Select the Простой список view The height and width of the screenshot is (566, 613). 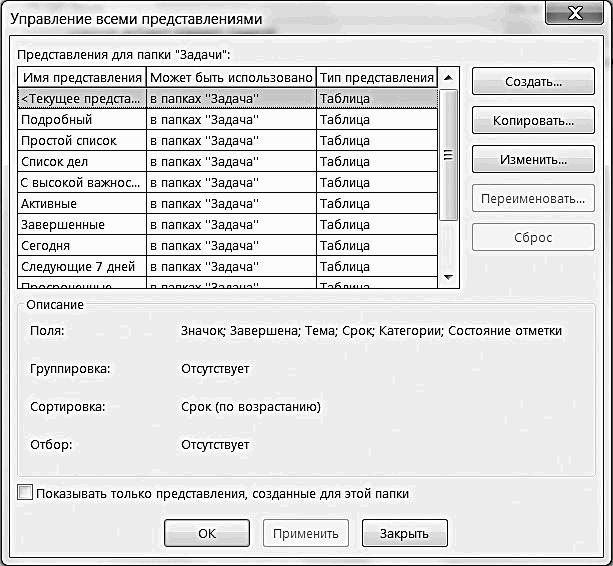tap(228, 140)
